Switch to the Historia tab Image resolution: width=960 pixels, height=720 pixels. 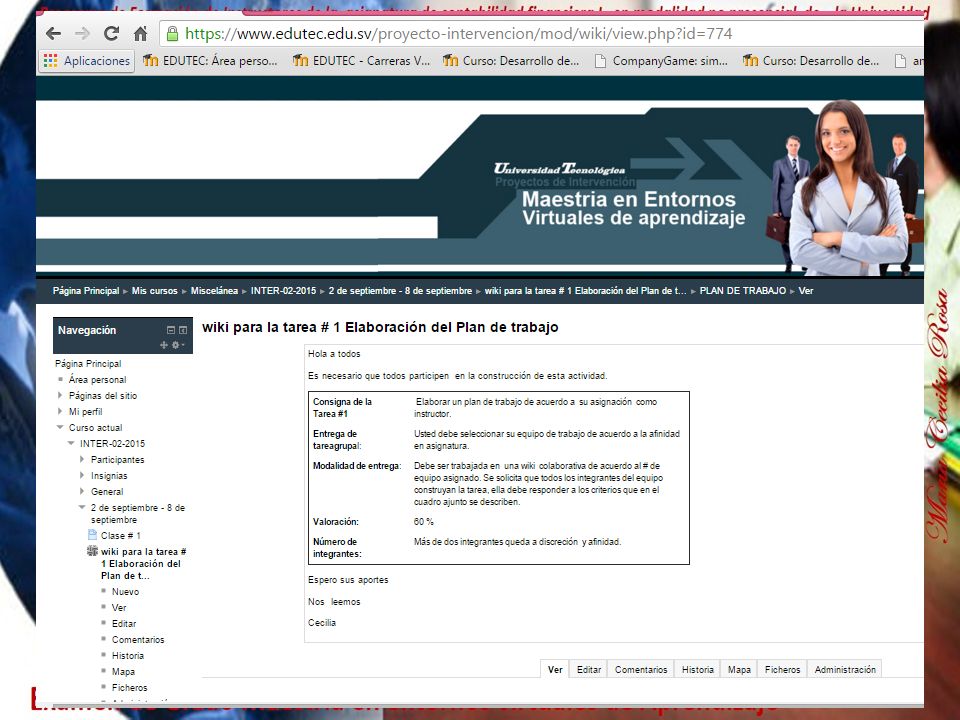(x=698, y=669)
